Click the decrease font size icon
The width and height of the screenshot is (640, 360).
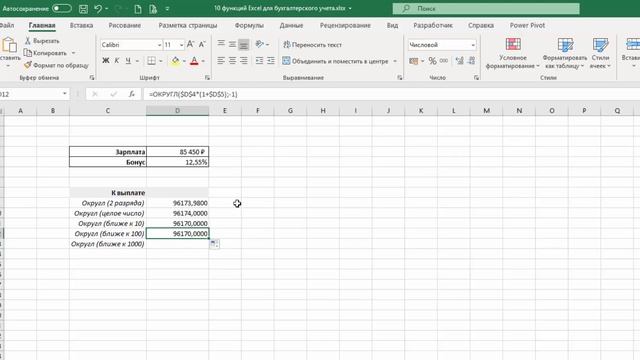pos(202,44)
